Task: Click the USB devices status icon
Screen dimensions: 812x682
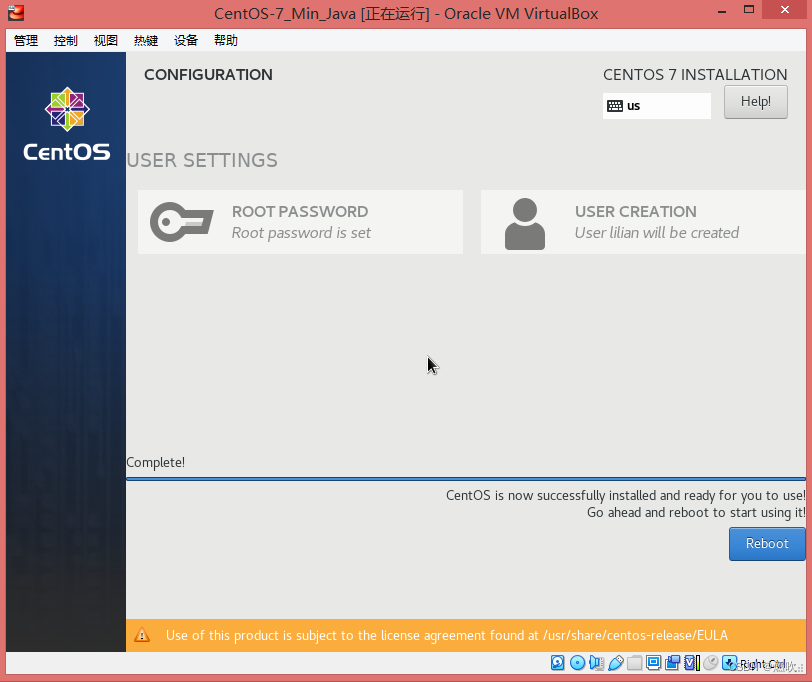Action: click(615, 663)
